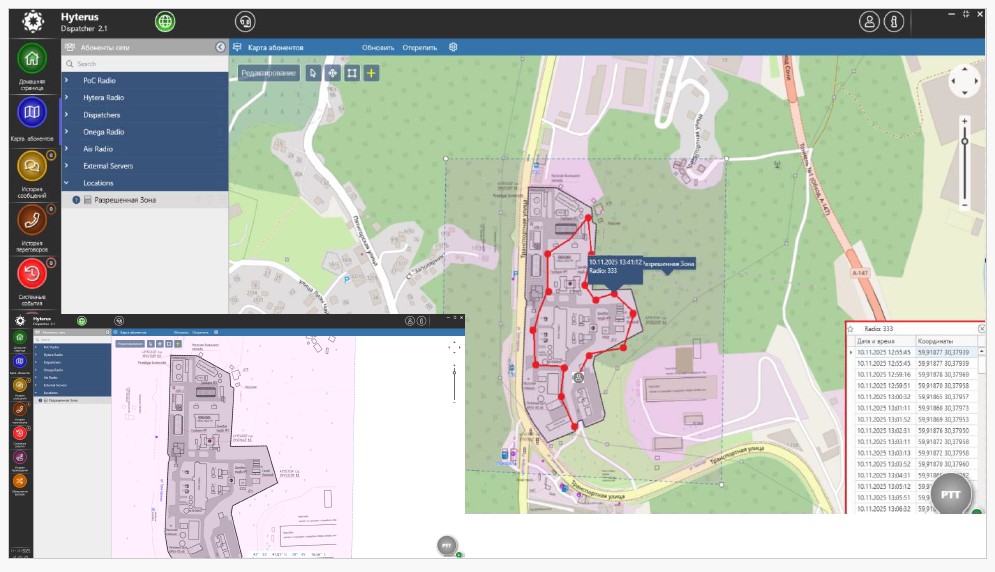
Task: Open the info icon next to the profile icon
Action: click(x=893, y=22)
